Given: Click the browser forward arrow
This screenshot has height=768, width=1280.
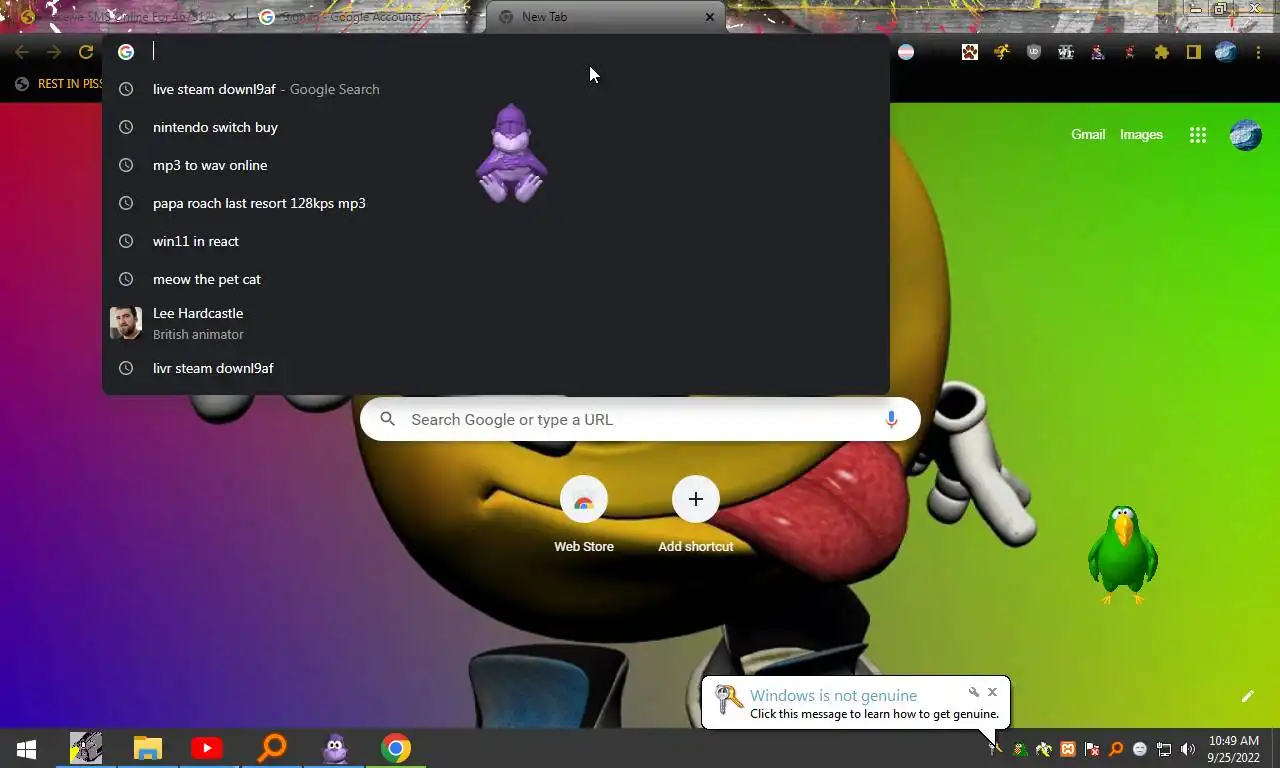Looking at the screenshot, I should 54,52.
